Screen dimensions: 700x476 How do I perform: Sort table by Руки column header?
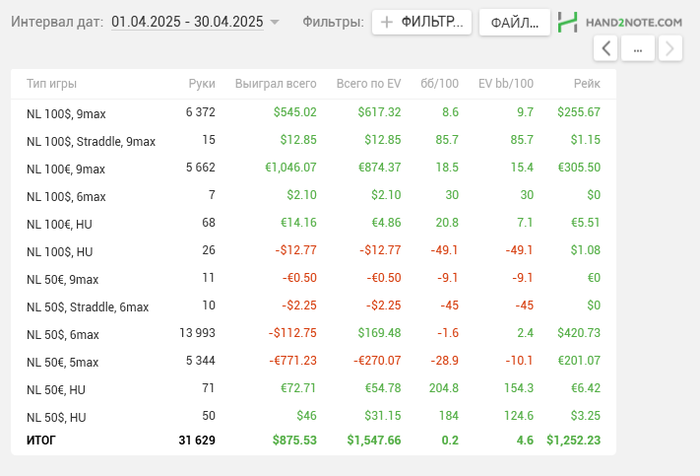[x=201, y=85]
